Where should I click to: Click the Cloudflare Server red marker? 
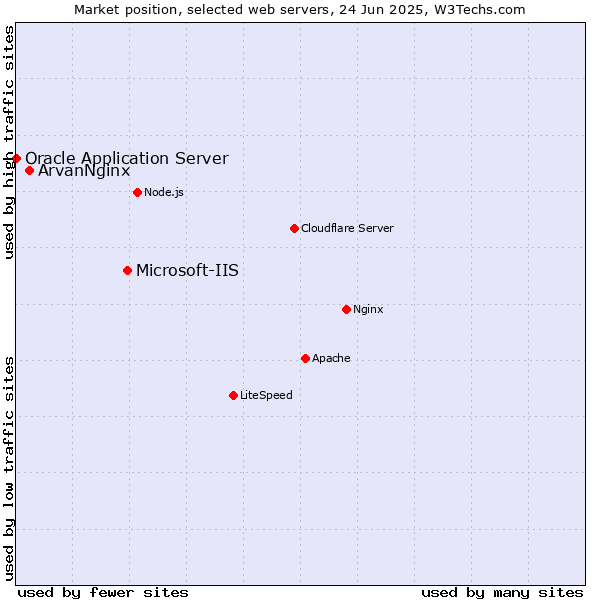coord(294,228)
